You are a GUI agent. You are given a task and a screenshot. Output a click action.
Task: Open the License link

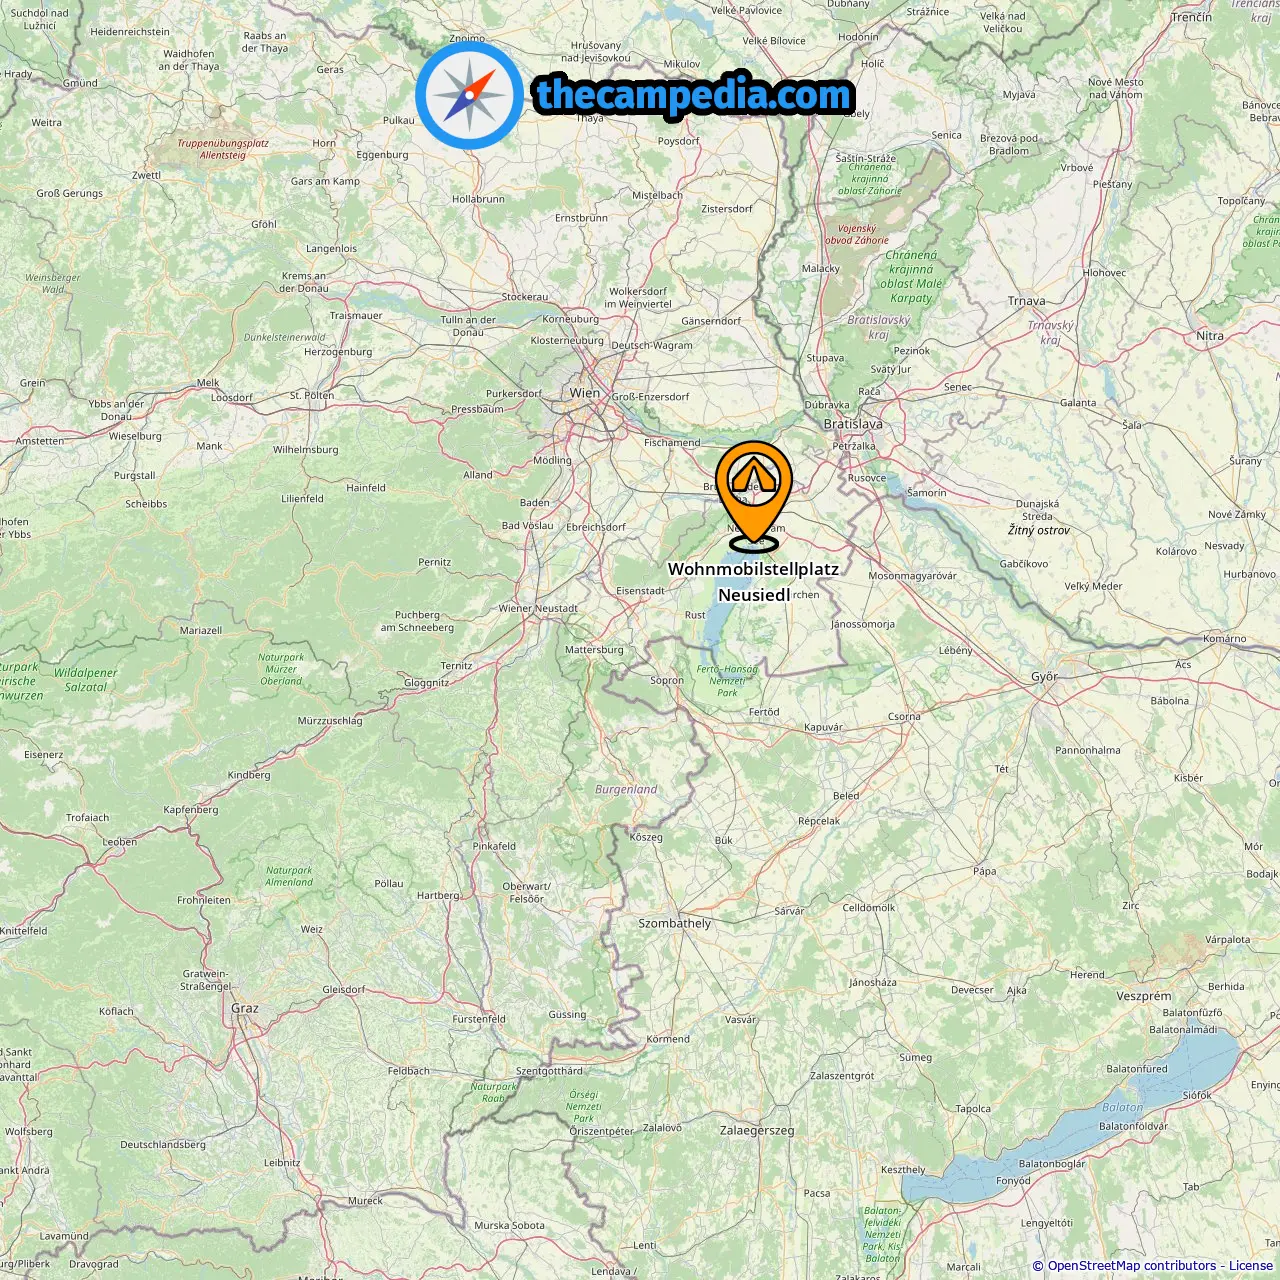pyautogui.click(x=1252, y=1265)
